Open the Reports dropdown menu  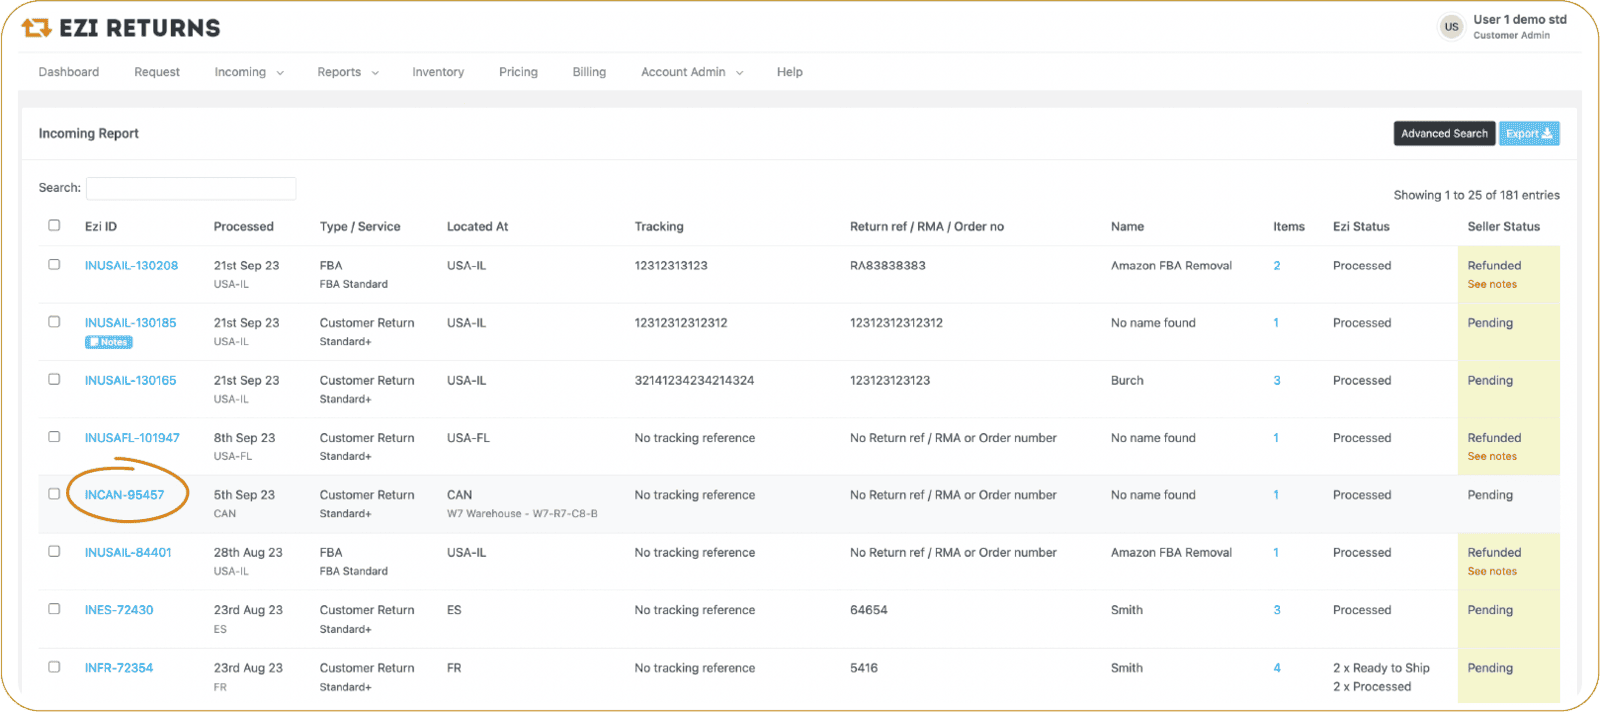[347, 72]
